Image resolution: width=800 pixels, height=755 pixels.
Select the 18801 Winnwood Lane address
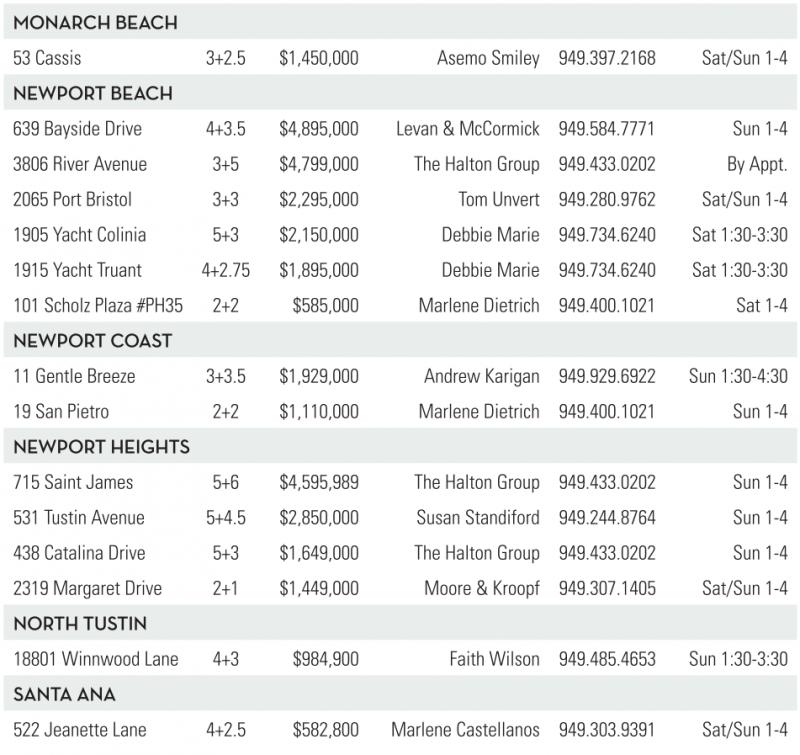(96, 659)
